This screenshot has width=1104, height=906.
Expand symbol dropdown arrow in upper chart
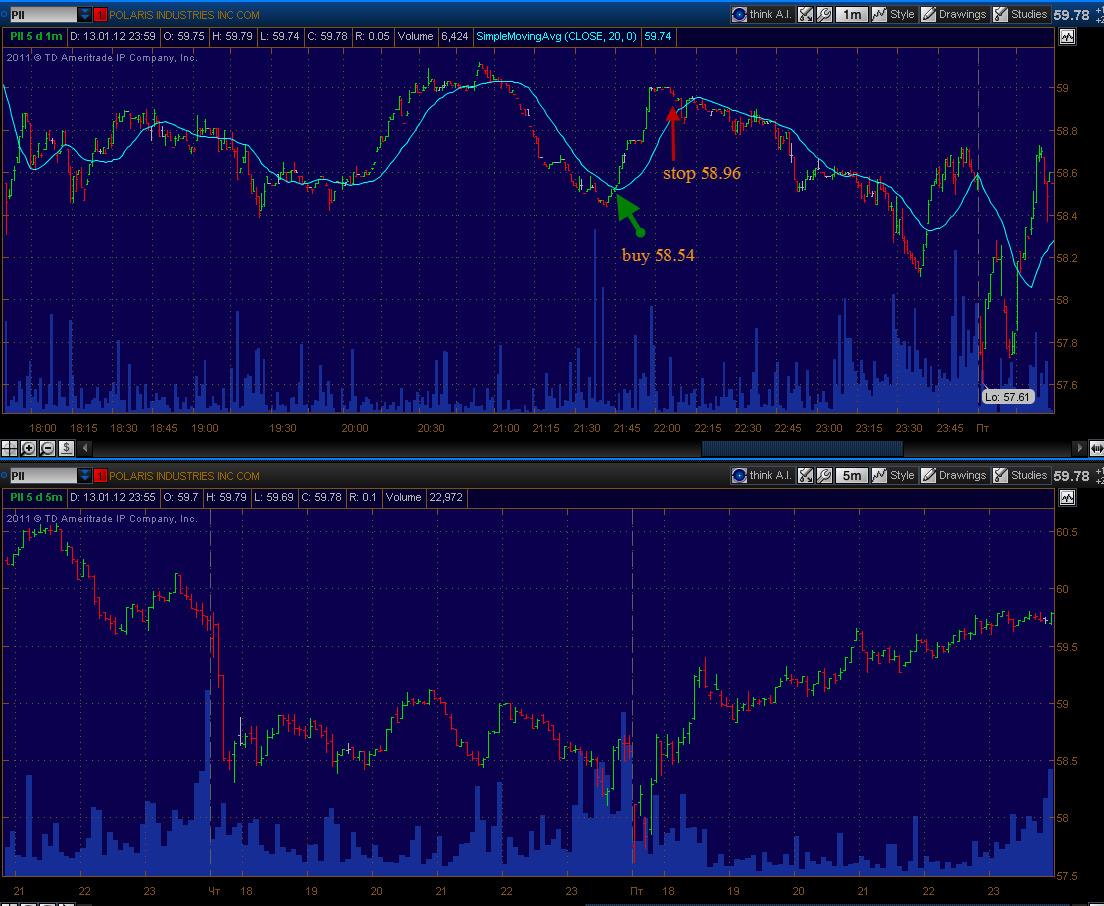click(84, 14)
